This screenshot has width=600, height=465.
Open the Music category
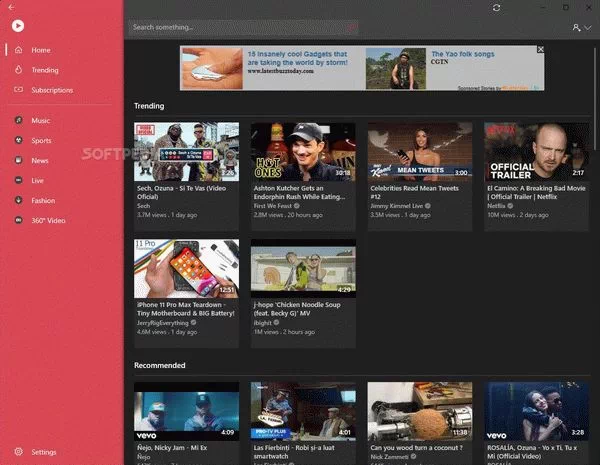(40, 121)
